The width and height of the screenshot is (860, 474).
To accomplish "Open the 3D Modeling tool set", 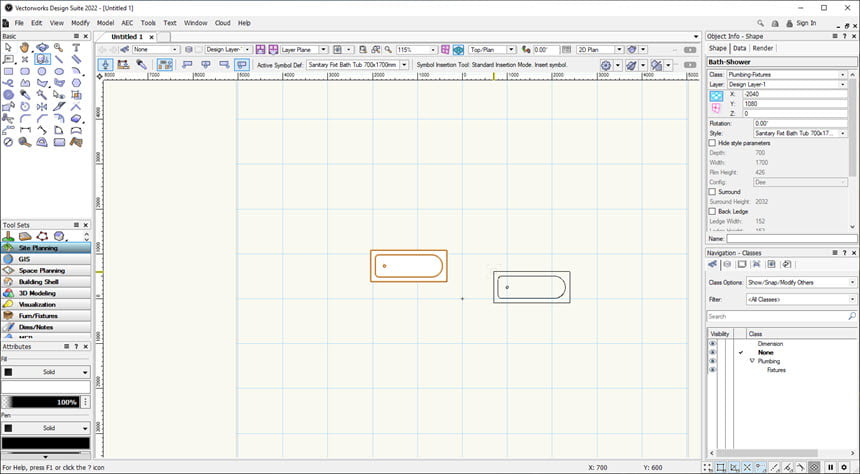I will tap(46, 294).
